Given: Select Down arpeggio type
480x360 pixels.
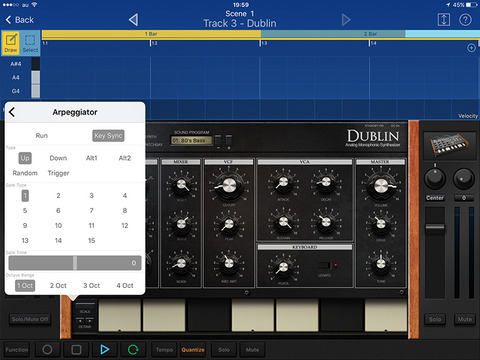Looking at the screenshot, I should (x=58, y=158).
